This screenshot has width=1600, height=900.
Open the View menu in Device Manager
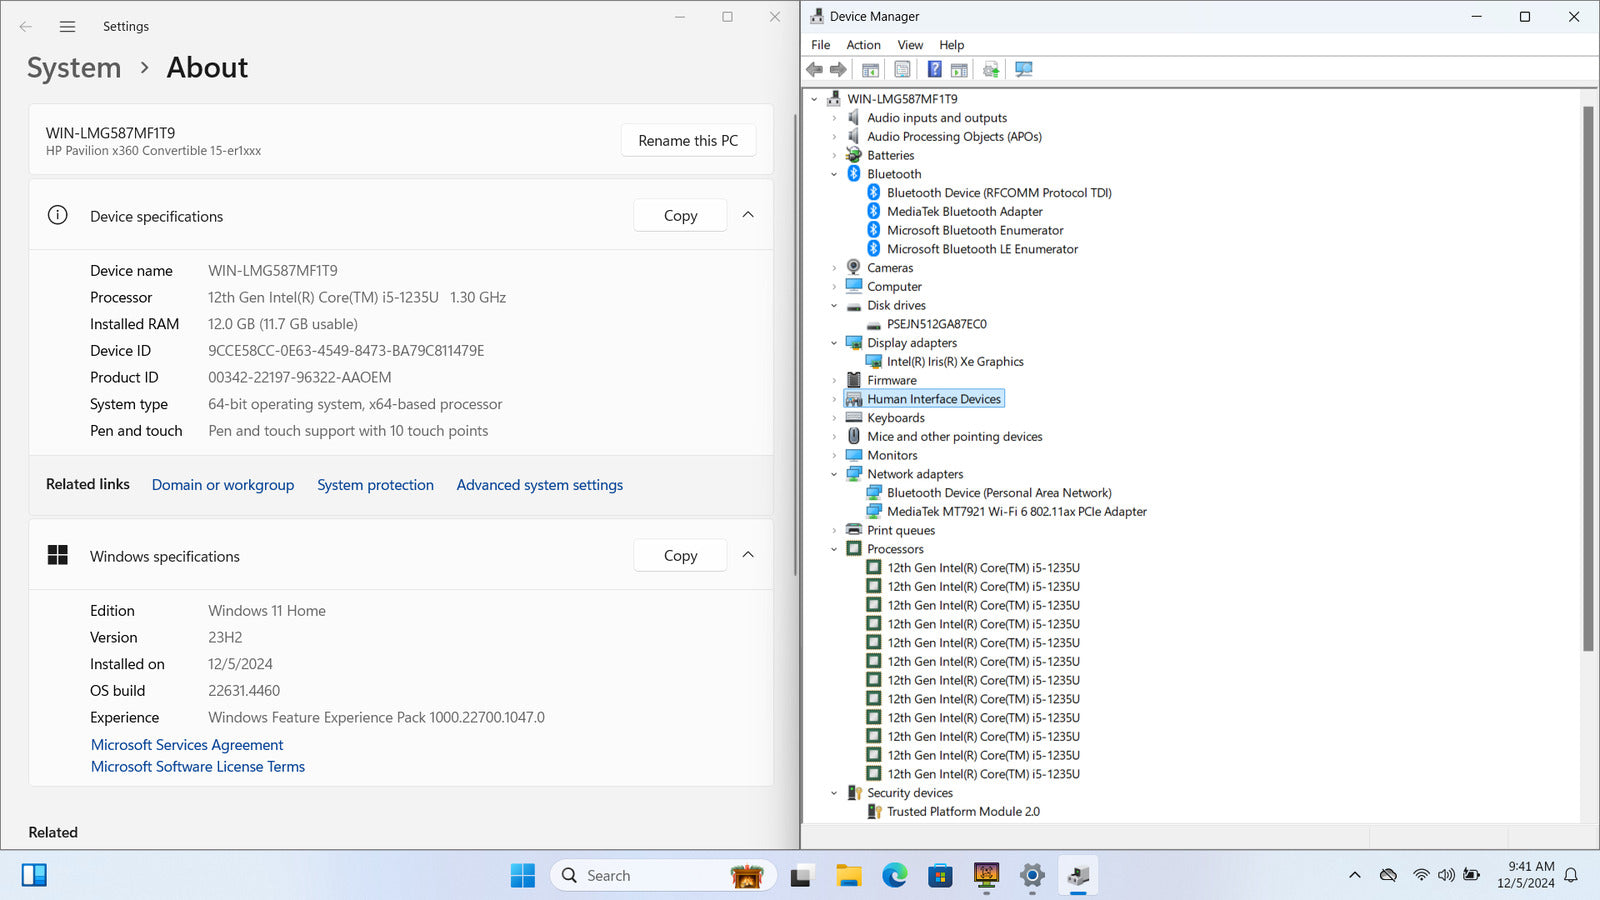[x=910, y=45]
